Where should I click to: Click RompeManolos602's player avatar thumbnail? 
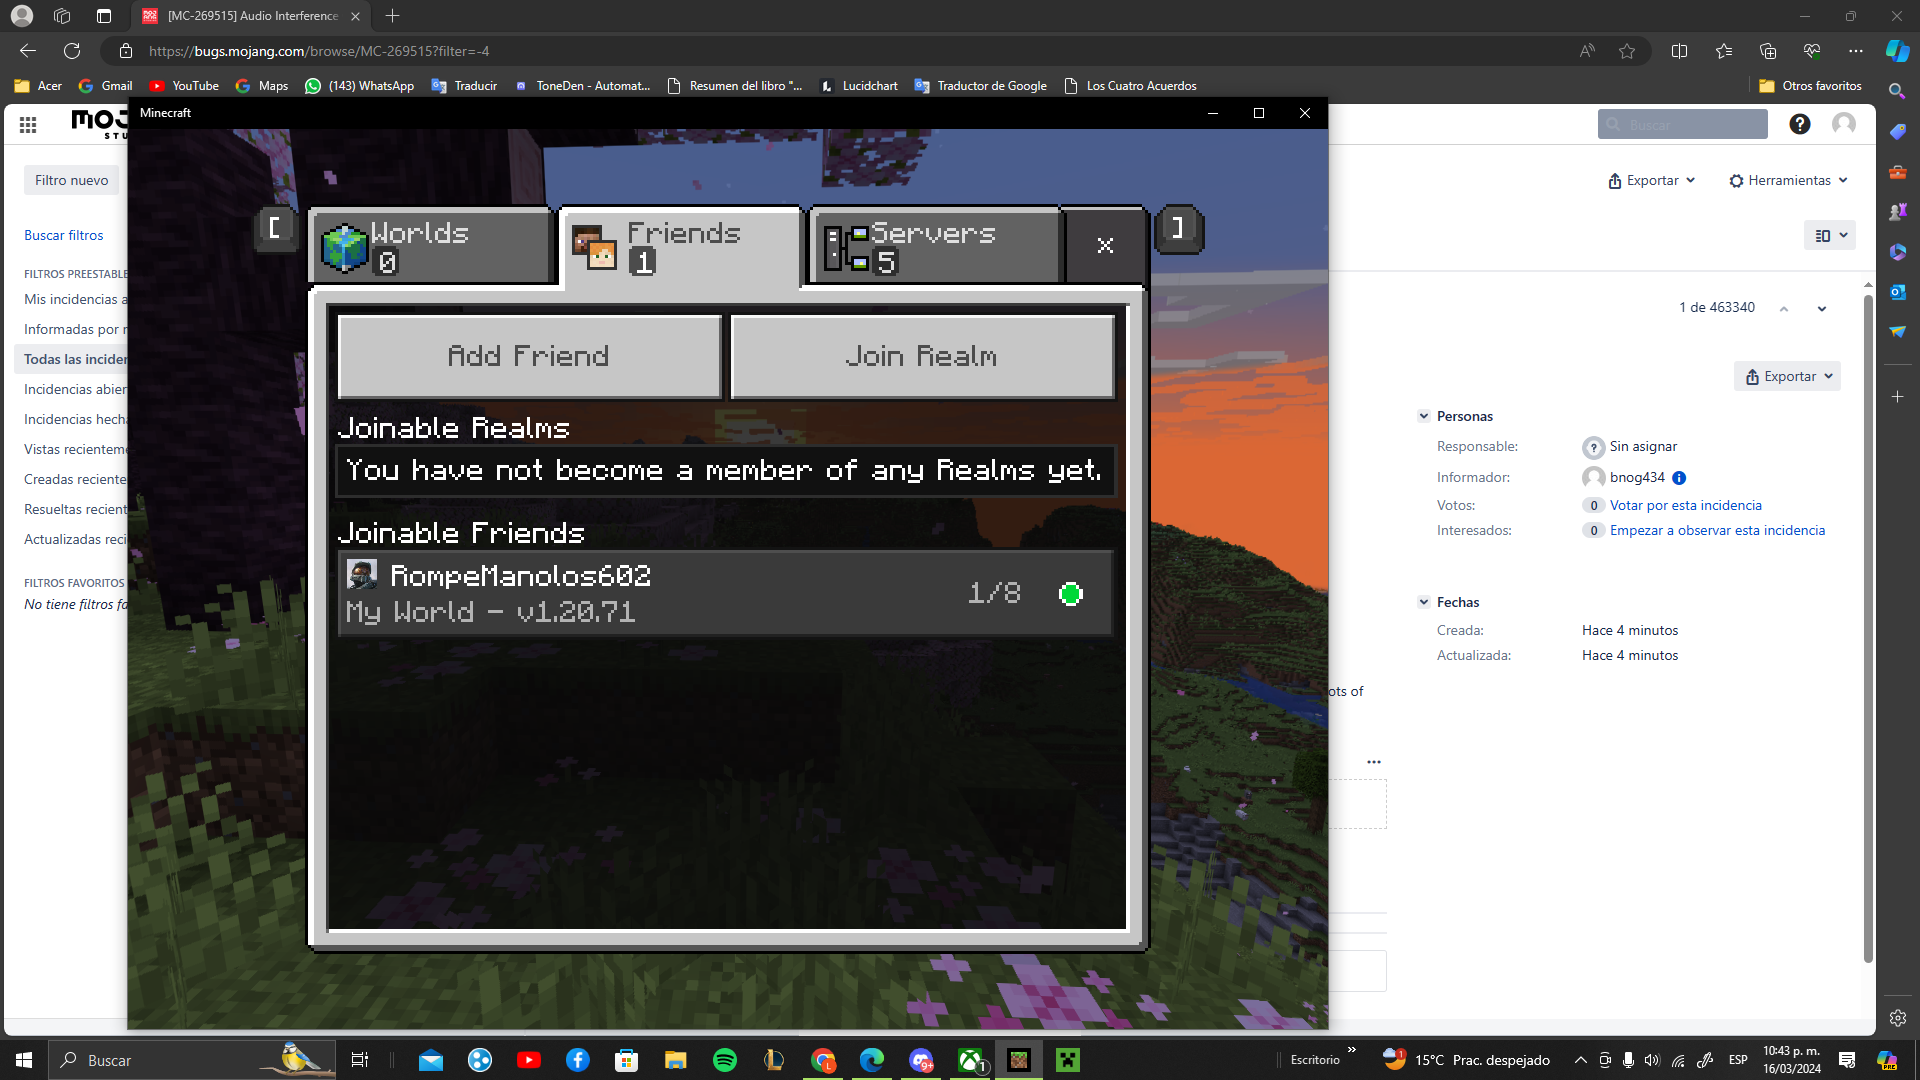click(x=361, y=575)
